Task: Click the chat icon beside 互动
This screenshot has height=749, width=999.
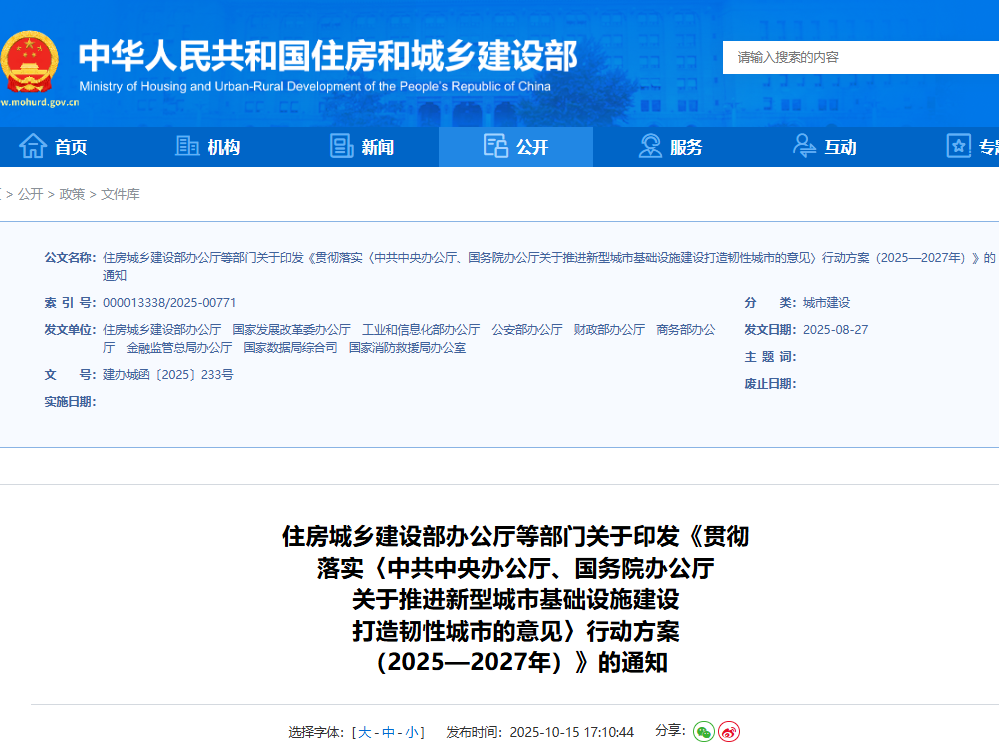Action: coord(805,146)
